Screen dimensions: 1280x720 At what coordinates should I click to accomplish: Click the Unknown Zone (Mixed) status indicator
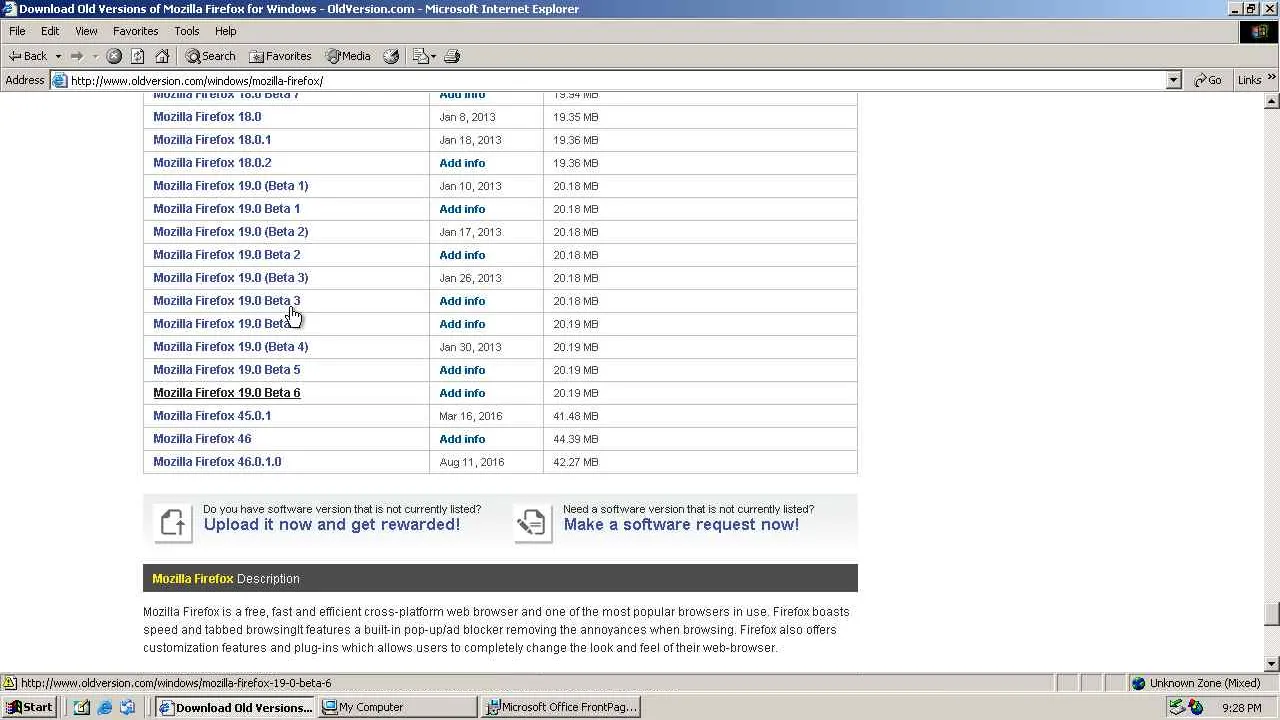click(x=1196, y=683)
